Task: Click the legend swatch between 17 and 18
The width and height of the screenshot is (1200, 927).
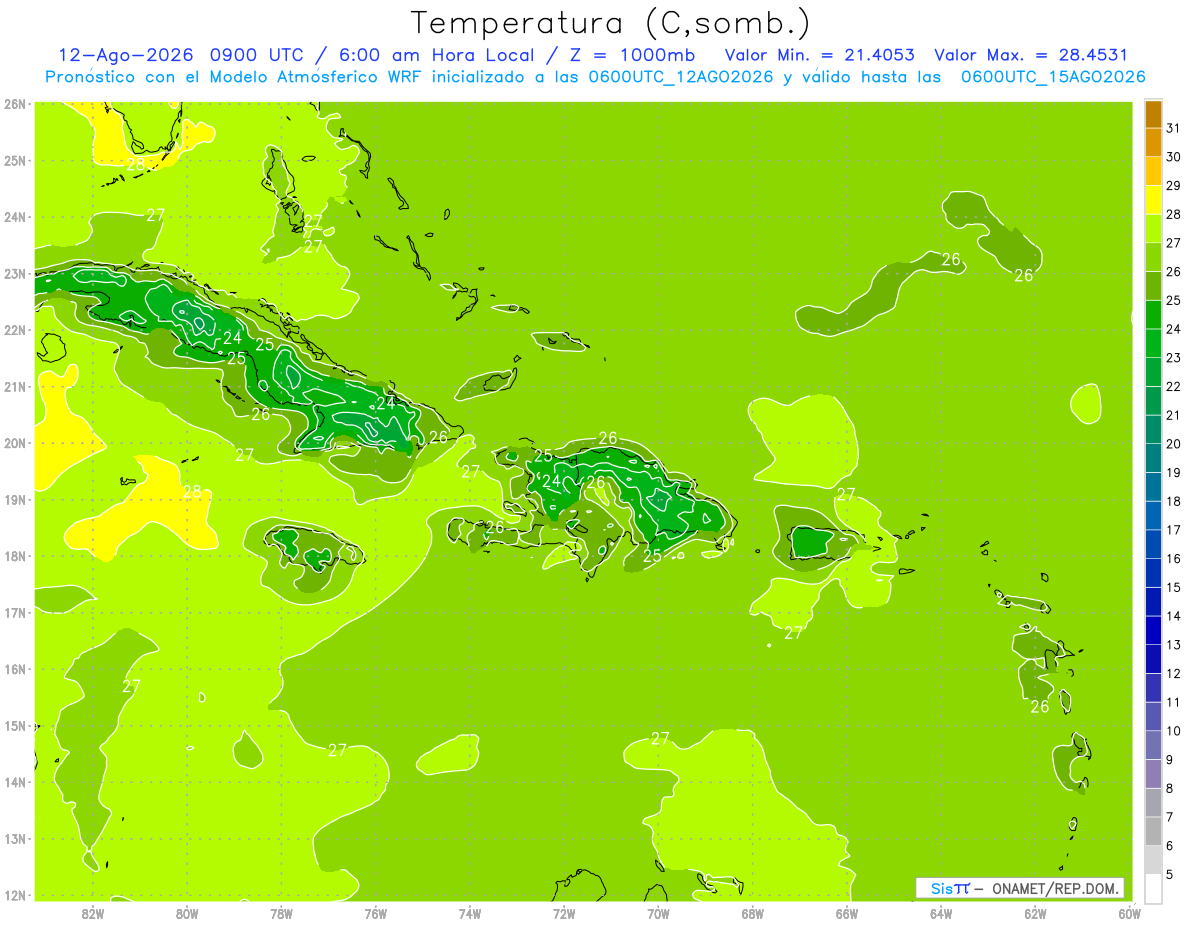Action: (x=1153, y=516)
